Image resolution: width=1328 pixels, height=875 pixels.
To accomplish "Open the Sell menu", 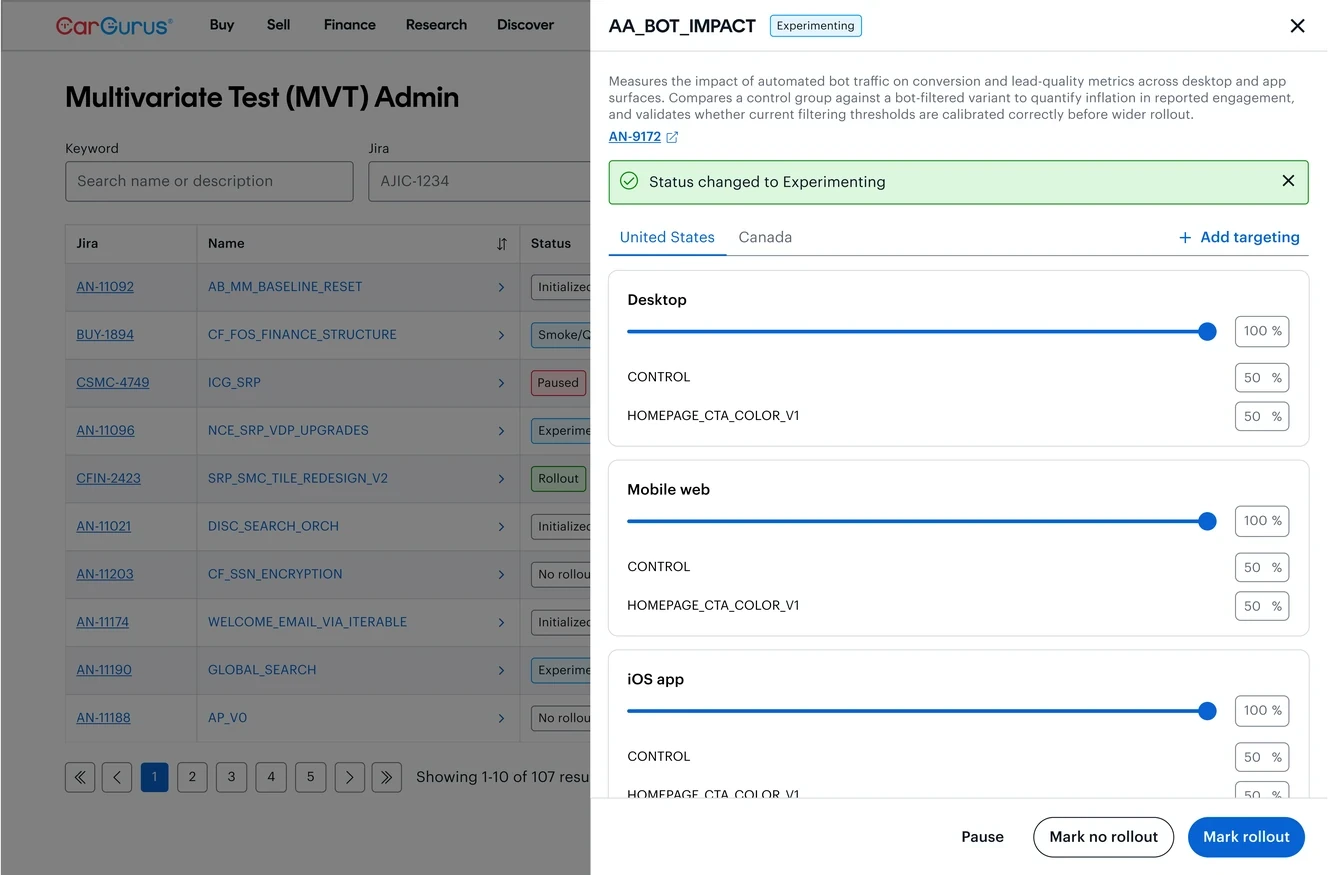I will (x=279, y=25).
